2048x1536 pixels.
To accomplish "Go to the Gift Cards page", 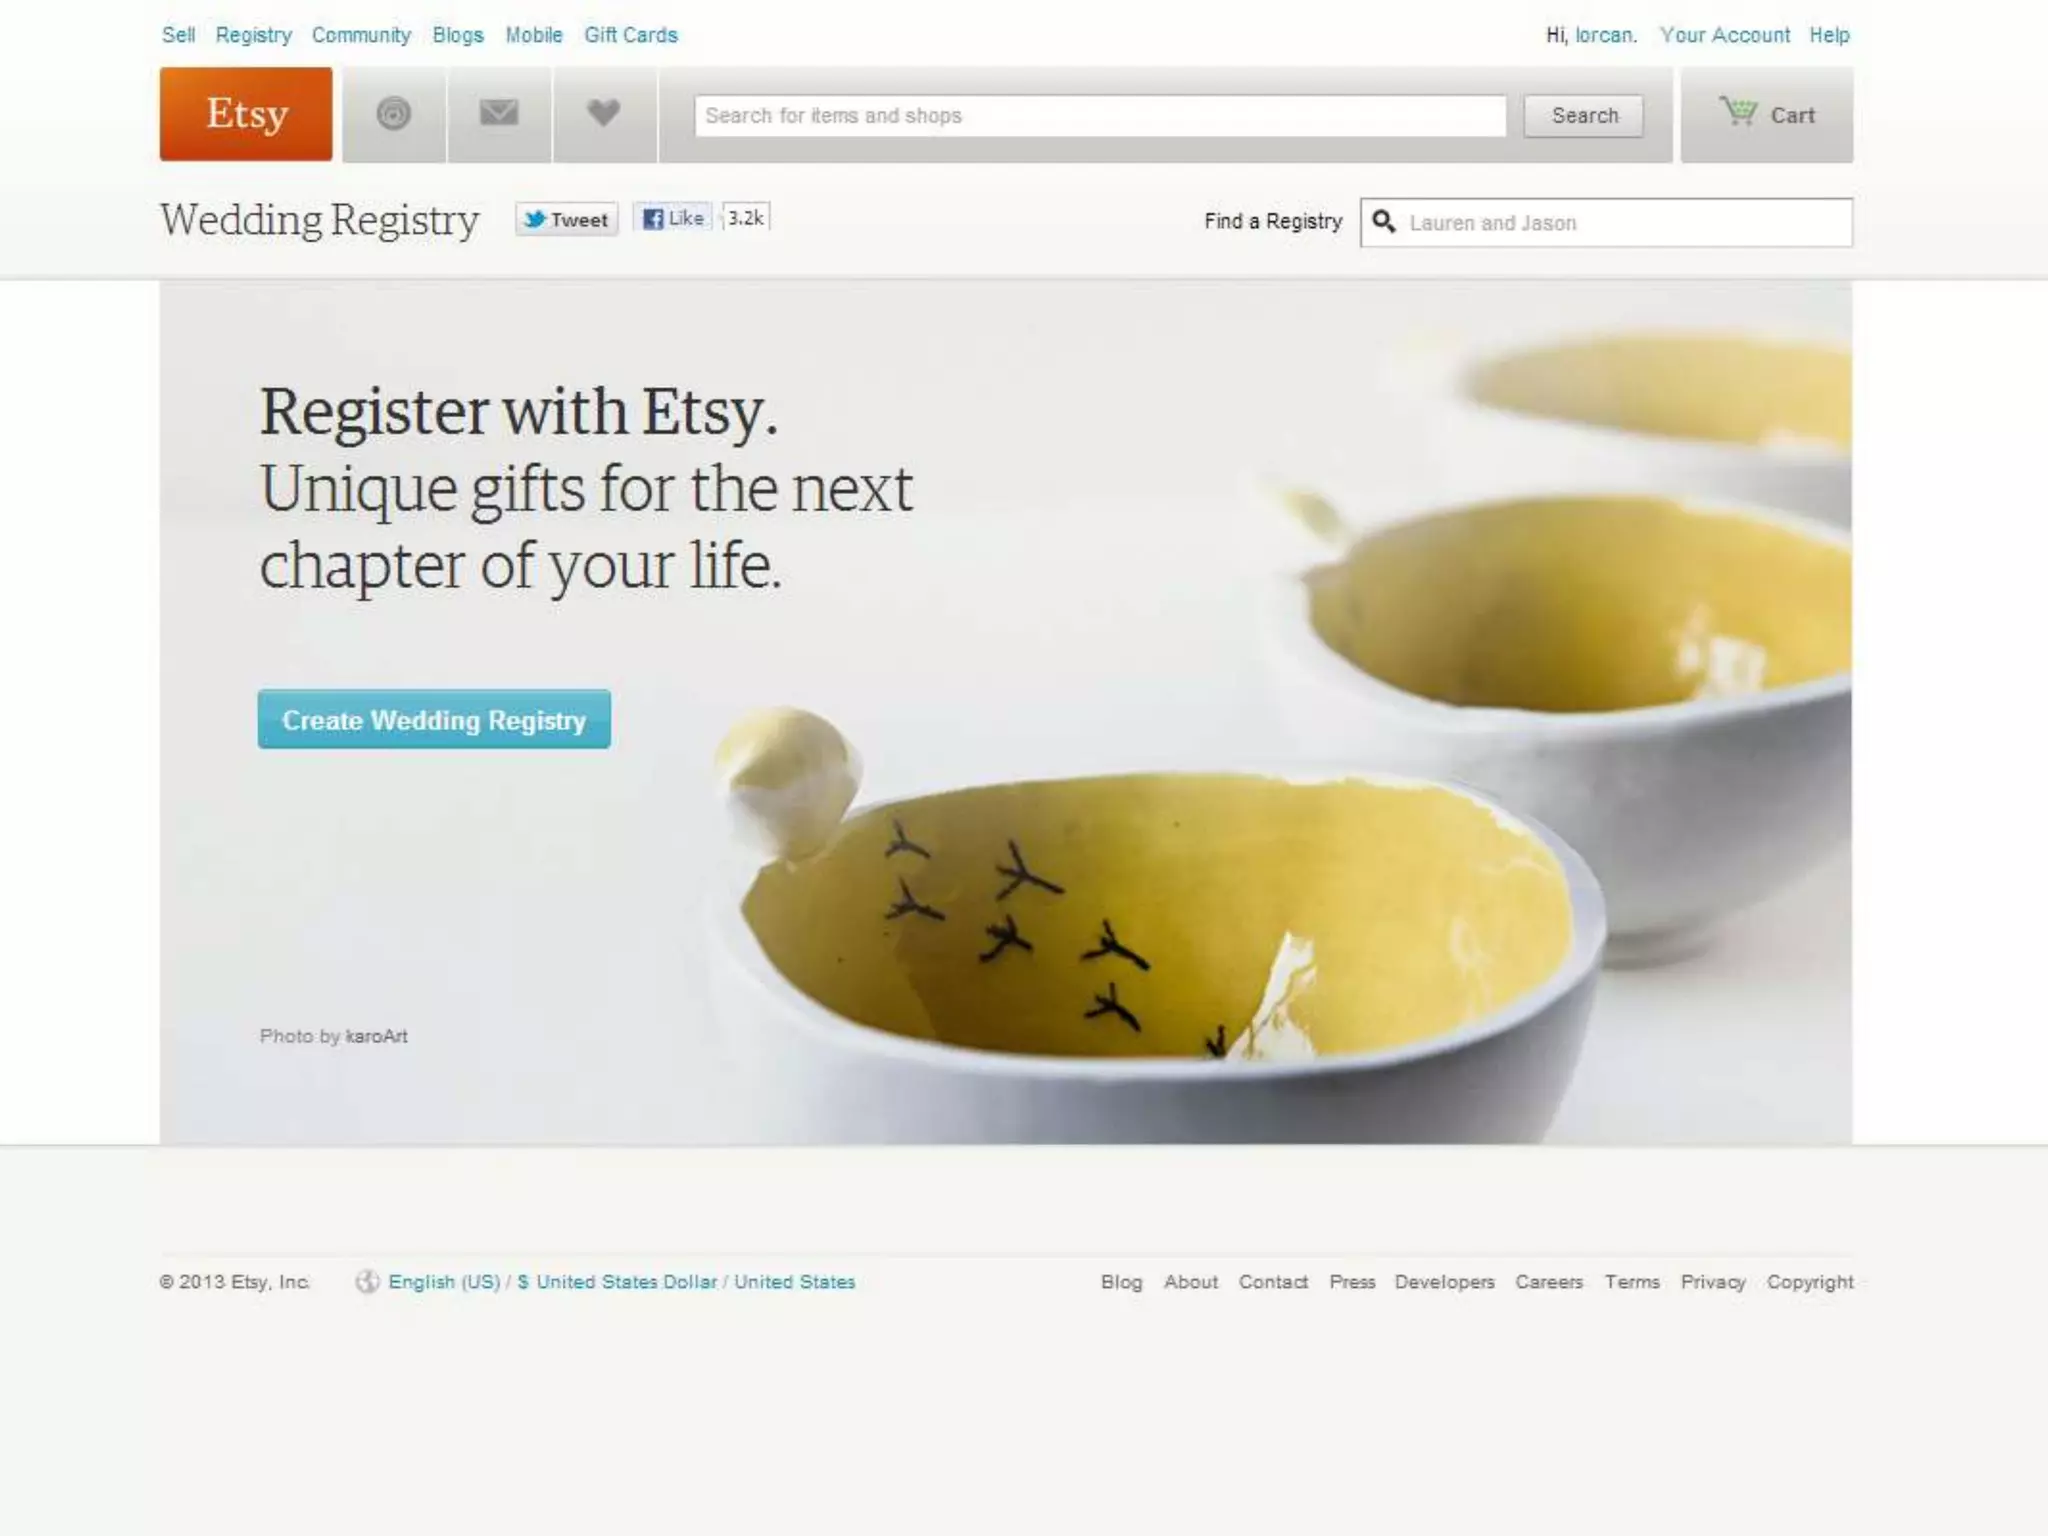I will [631, 35].
